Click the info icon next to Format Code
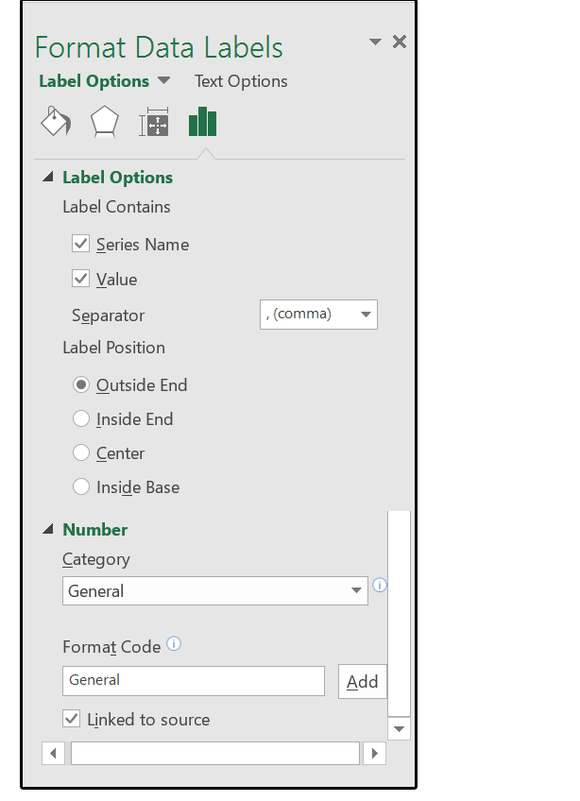580x801 pixels. pyautogui.click(x=174, y=644)
